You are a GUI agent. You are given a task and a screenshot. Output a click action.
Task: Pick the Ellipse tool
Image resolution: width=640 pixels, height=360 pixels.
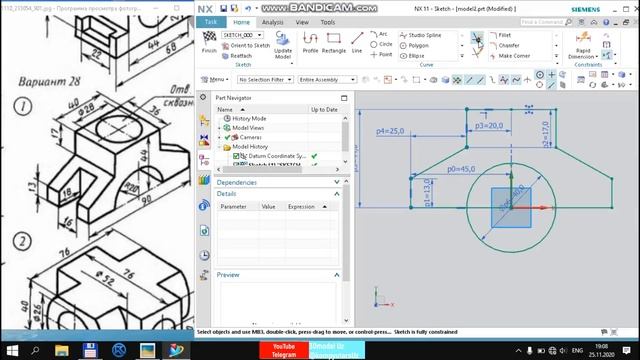pyautogui.click(x=412, y=56)
